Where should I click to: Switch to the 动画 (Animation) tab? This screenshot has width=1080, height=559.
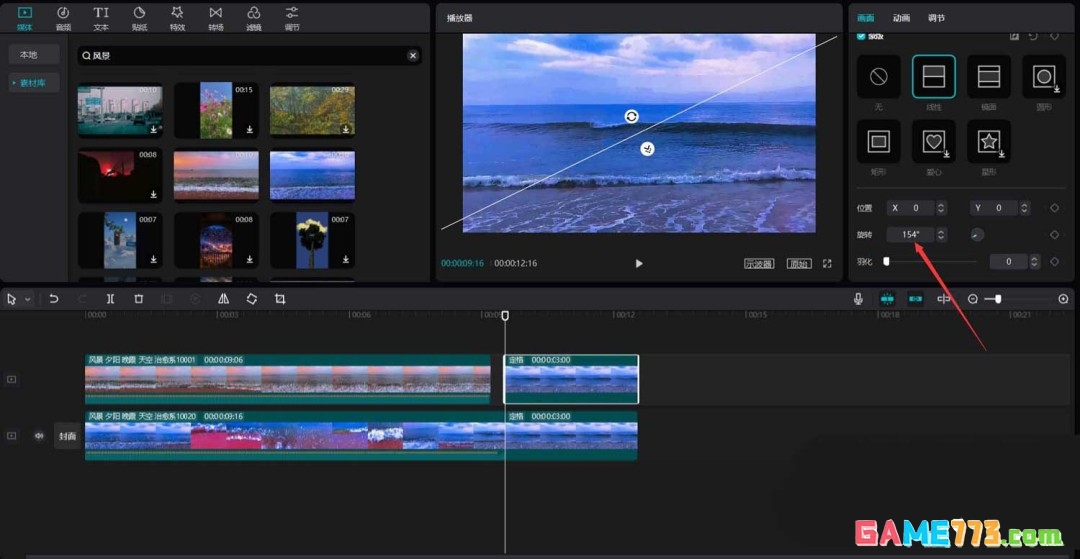point(901,18)
